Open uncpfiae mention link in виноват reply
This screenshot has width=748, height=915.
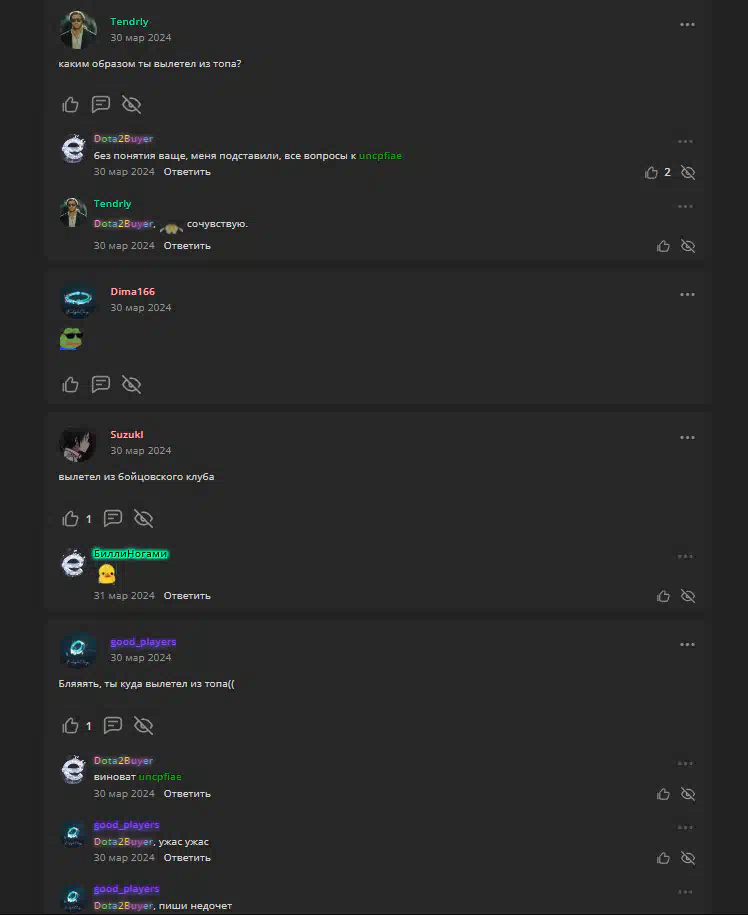click(160, 777)
